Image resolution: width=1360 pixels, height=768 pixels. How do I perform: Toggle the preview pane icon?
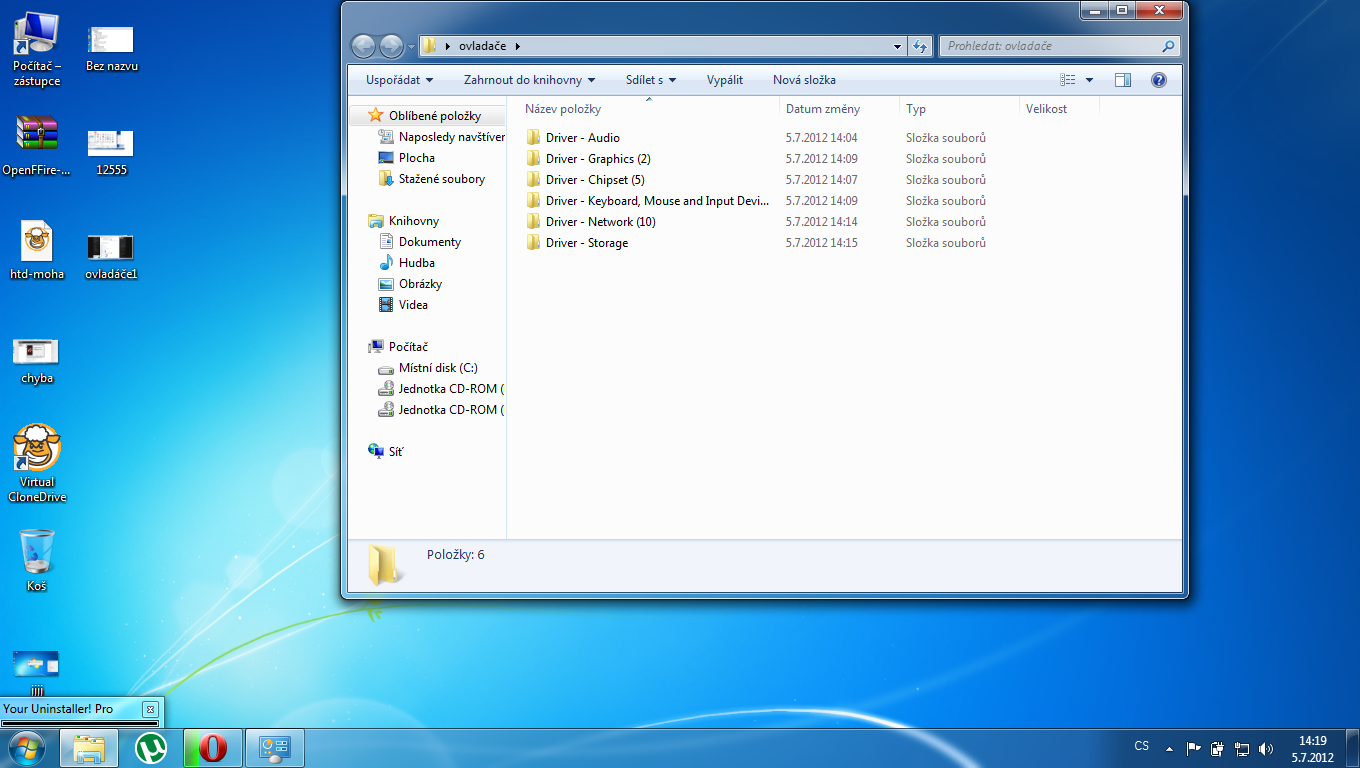pos(1123,80)
